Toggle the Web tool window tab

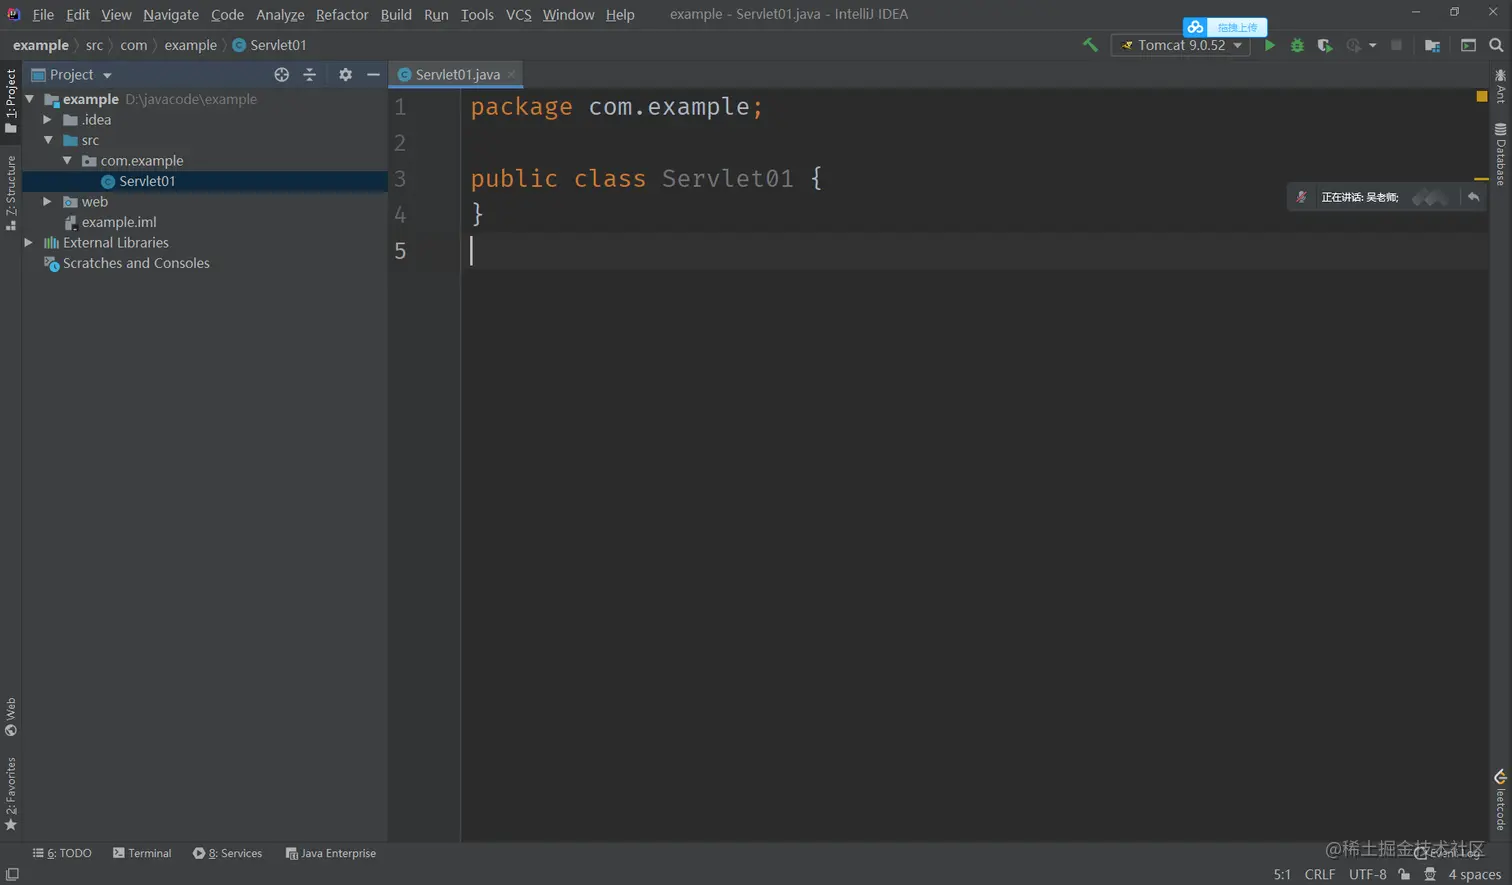point(11,717)
